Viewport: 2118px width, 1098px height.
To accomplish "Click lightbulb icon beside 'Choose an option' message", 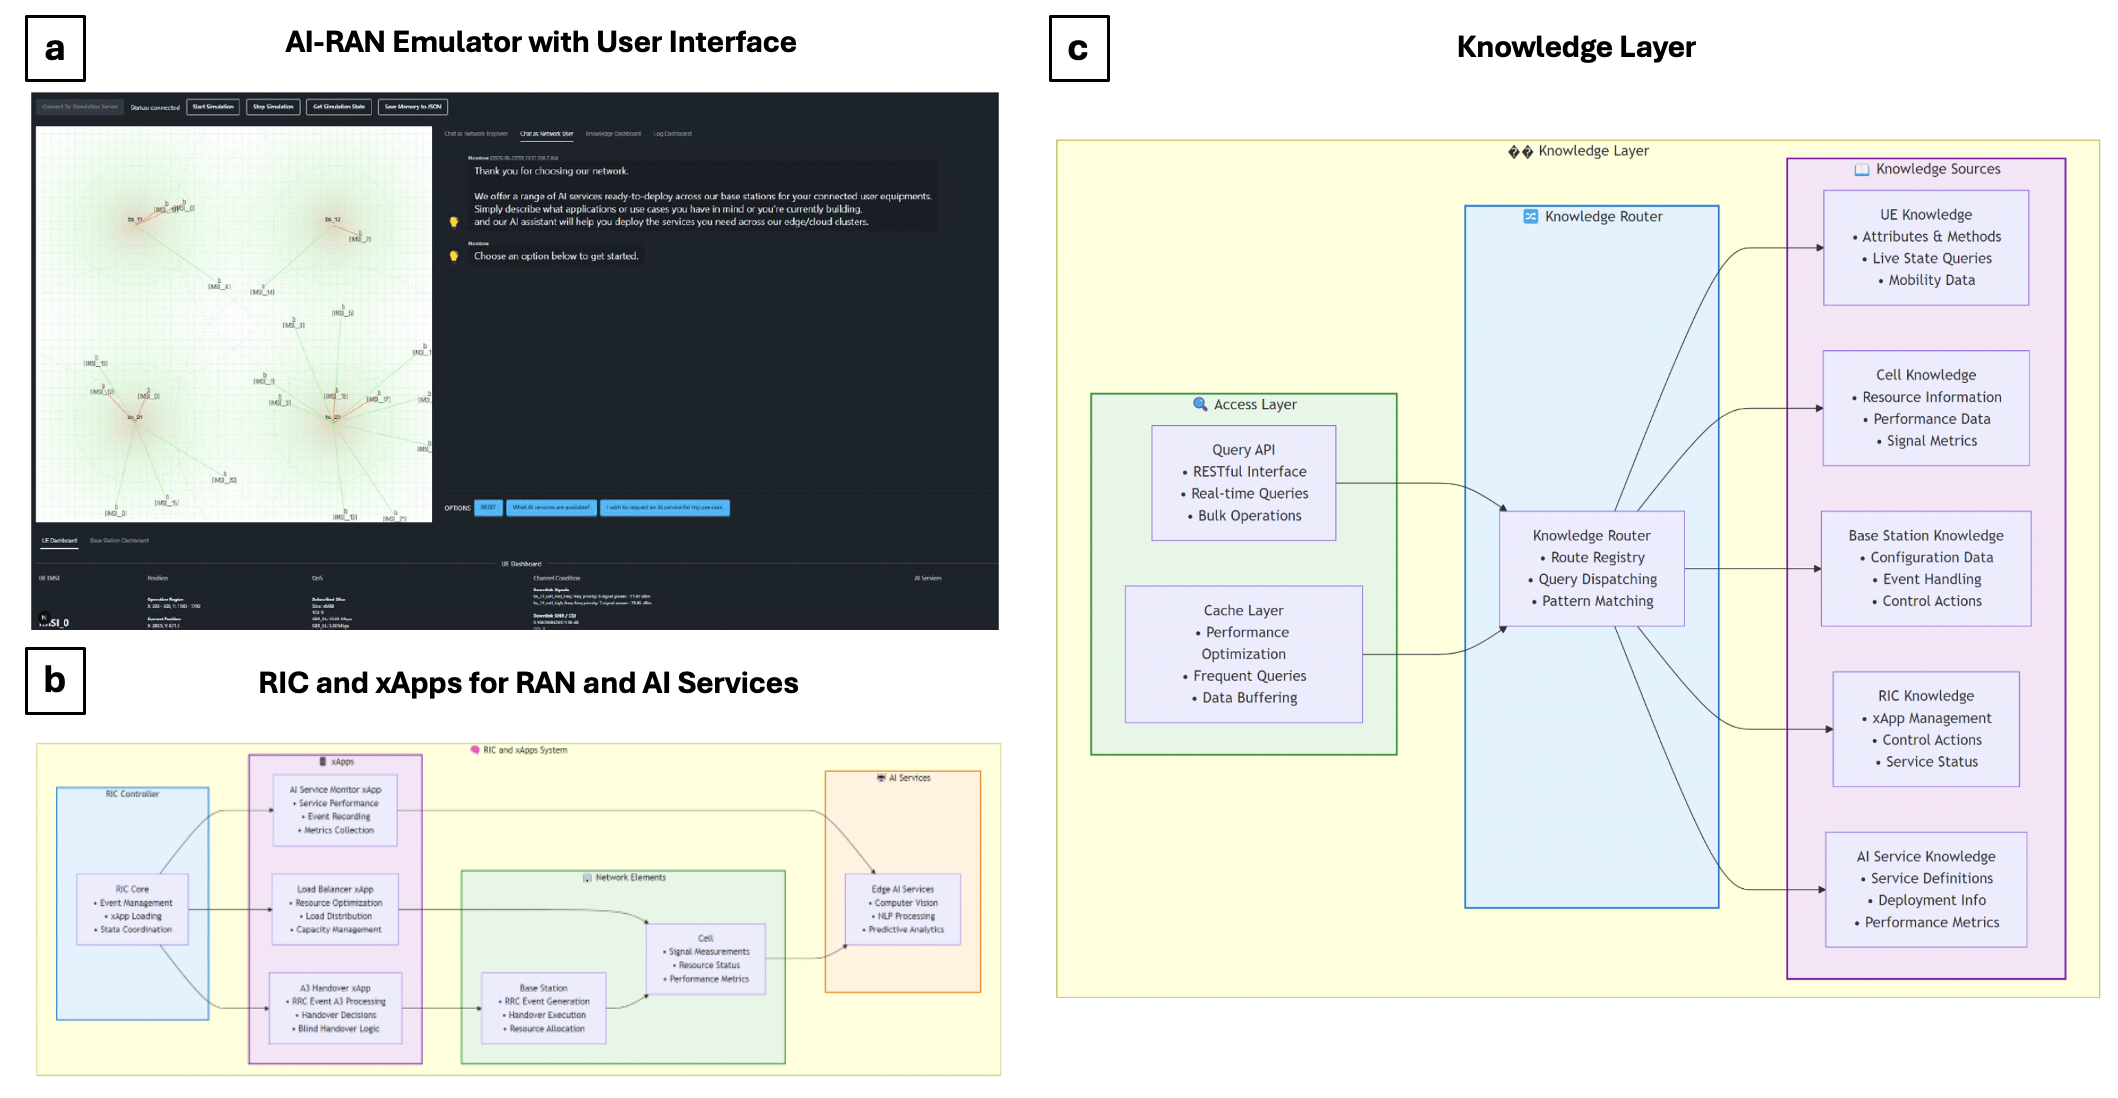I will coord(454,256).
